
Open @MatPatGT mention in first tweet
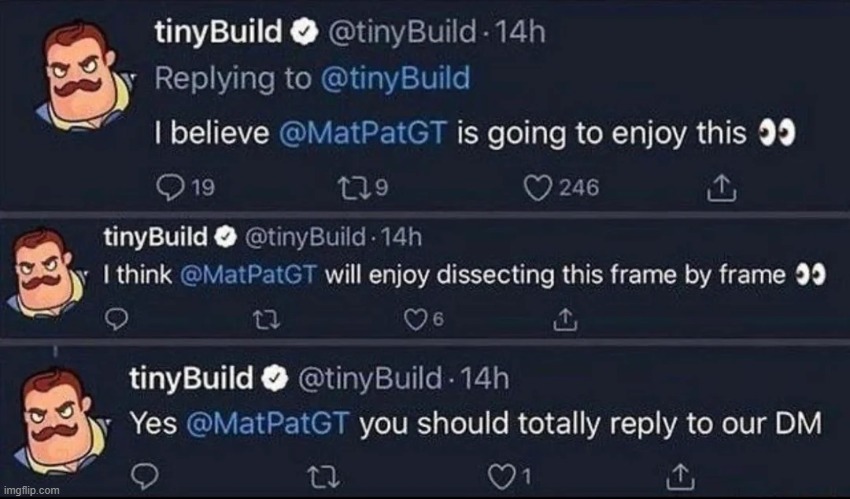coord(363,132)
